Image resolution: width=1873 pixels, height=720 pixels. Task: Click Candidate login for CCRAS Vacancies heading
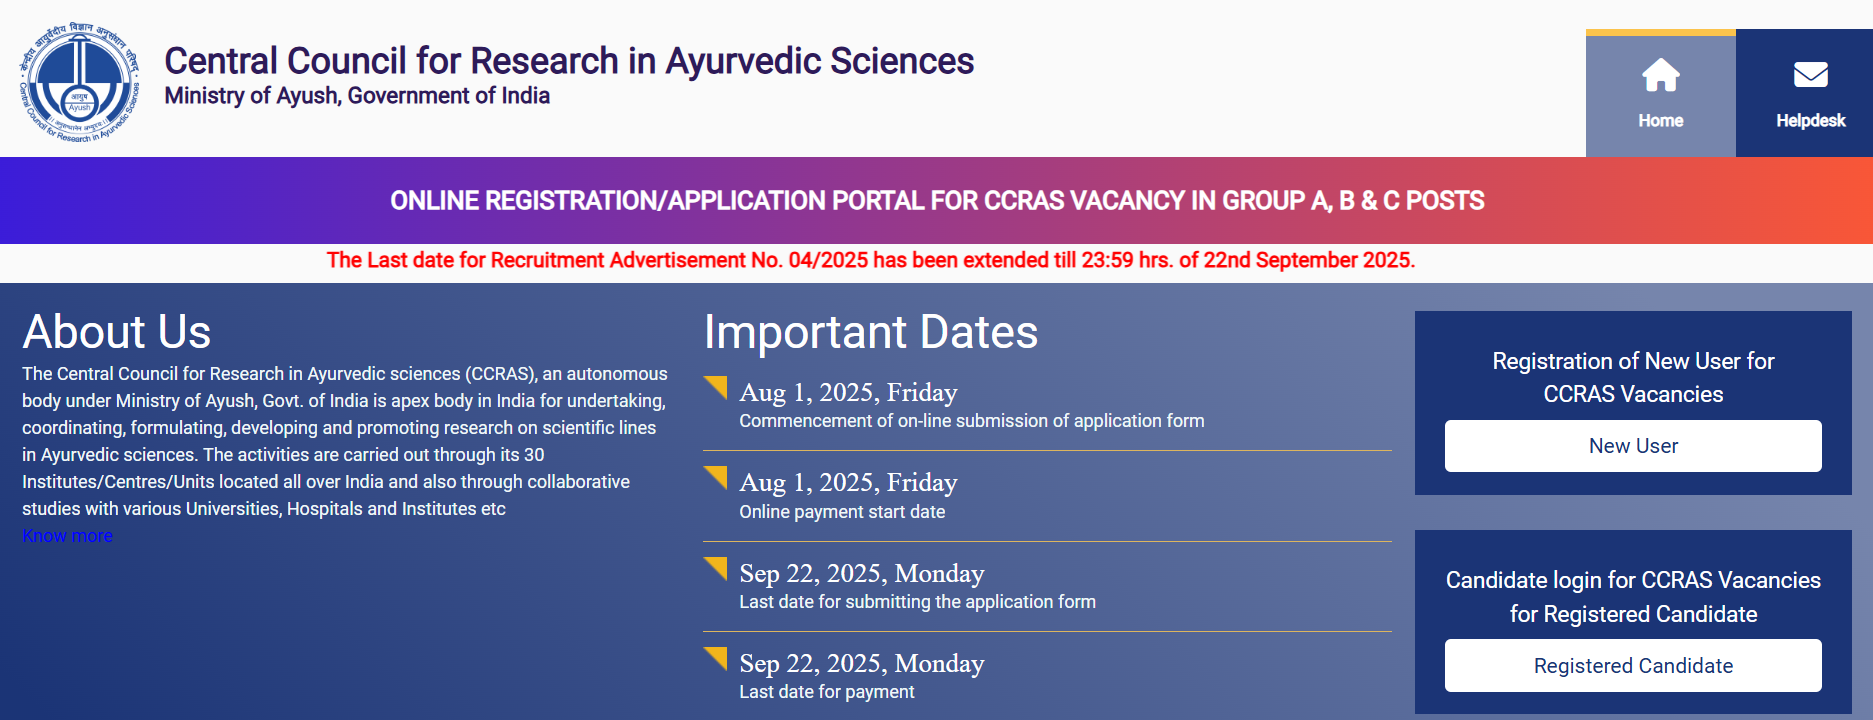coord(1633,597)
